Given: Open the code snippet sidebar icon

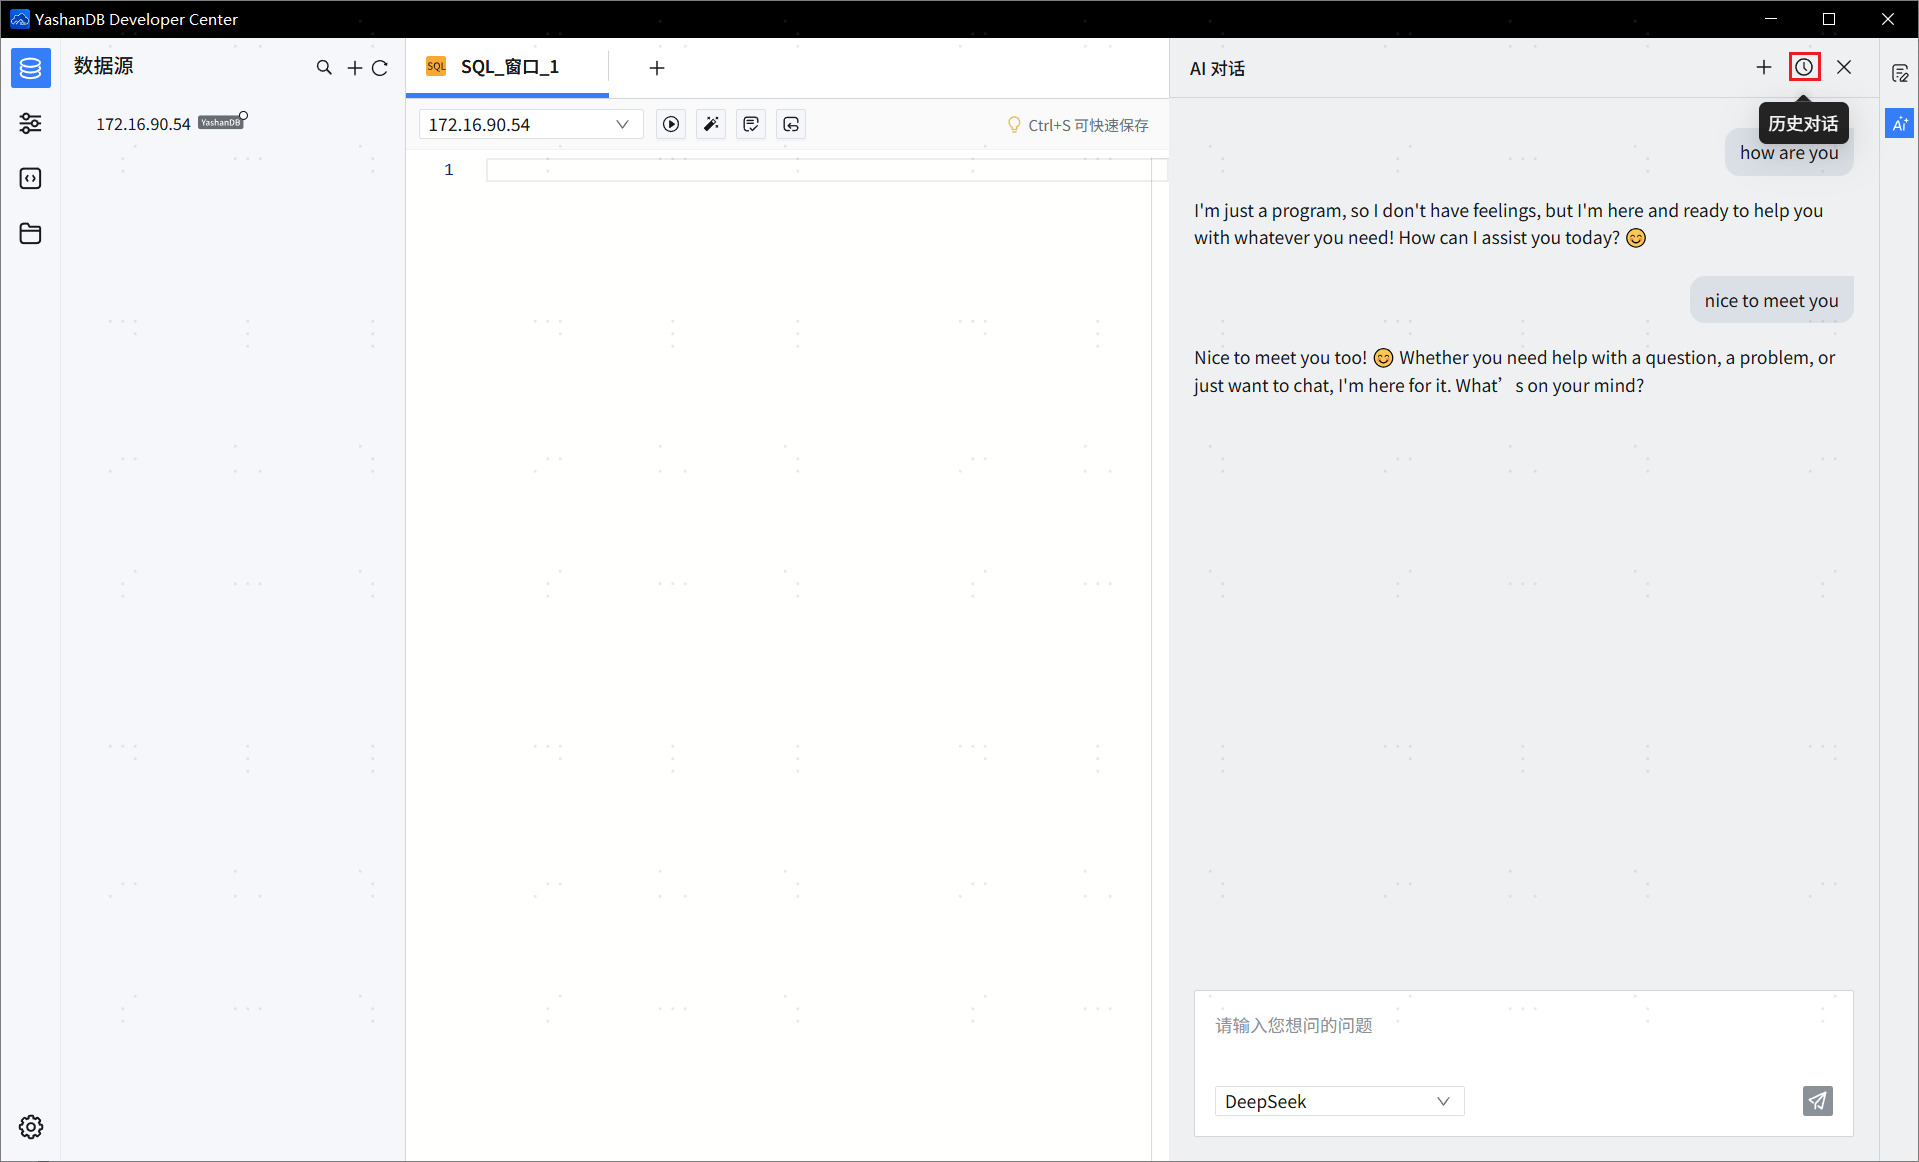Looking at the screenshot, I should tap(30, 178).
